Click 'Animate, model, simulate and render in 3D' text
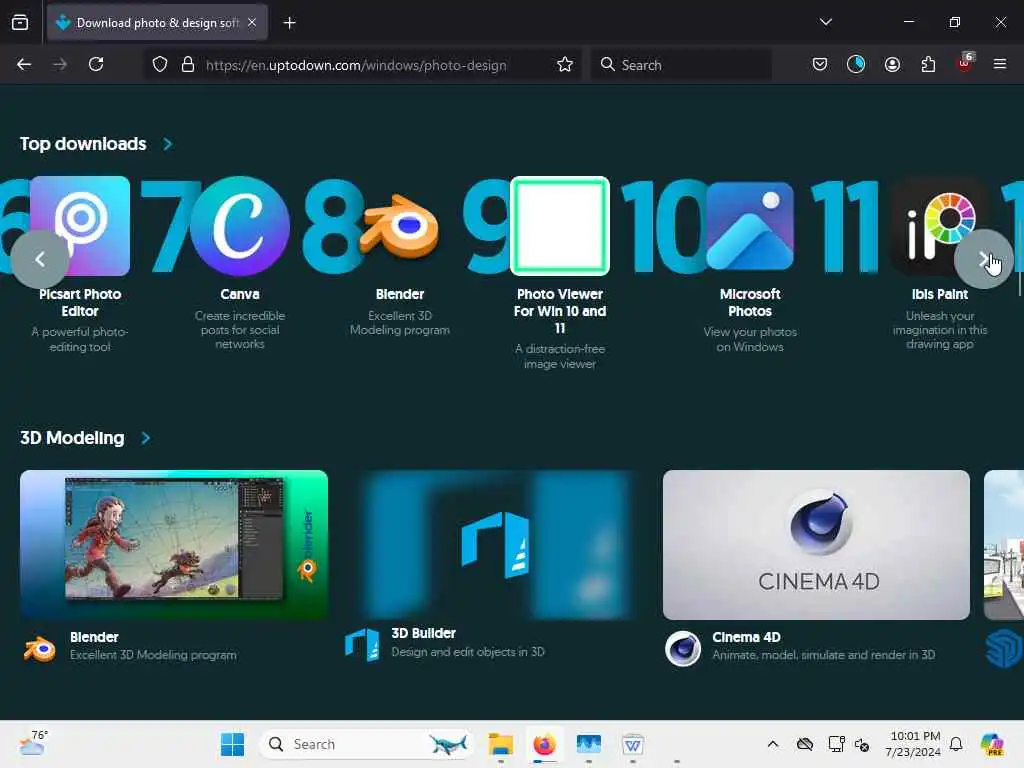Image resolution: width=1024 pixels, height=768 pixels. [824, 655]
